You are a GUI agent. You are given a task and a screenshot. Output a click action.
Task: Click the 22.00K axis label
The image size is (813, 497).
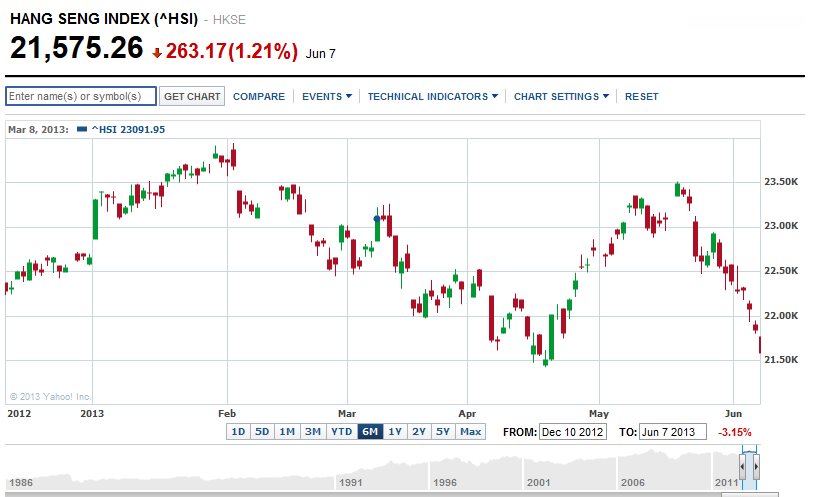pyautogui.click(x=781, y=315)
